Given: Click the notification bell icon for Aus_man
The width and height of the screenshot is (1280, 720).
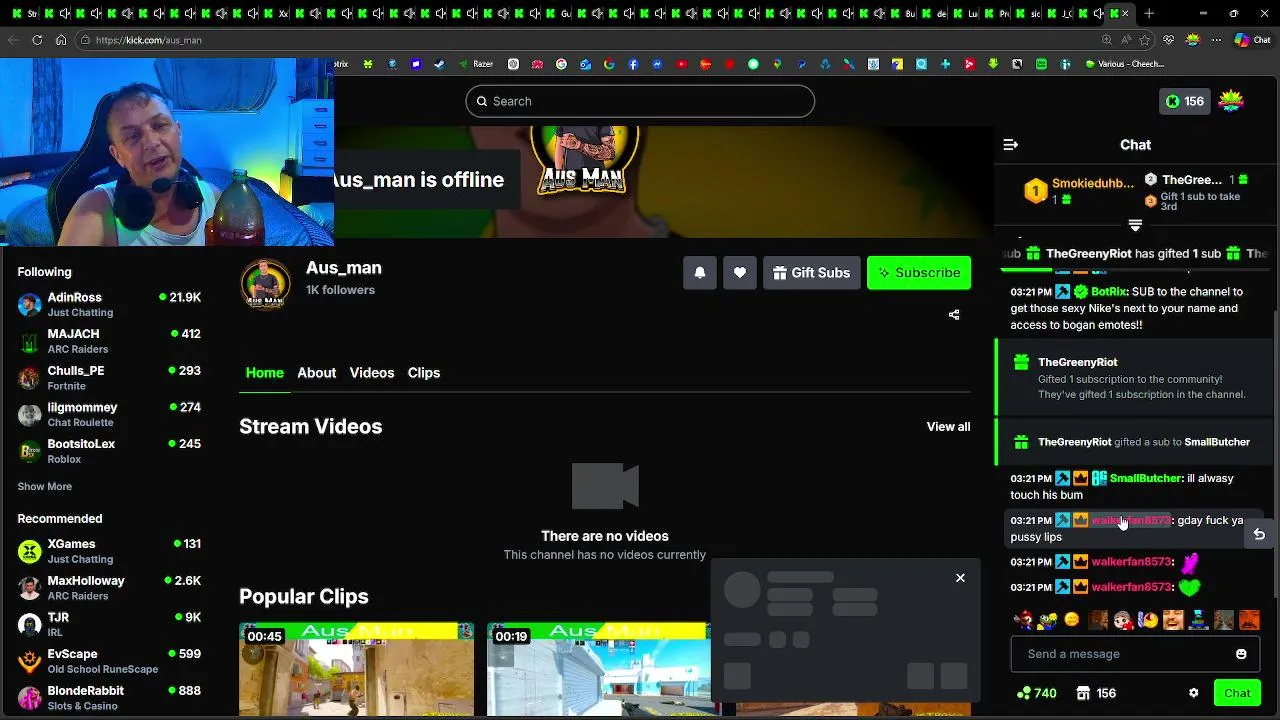Looking at the screenshot, I should 700,272.
